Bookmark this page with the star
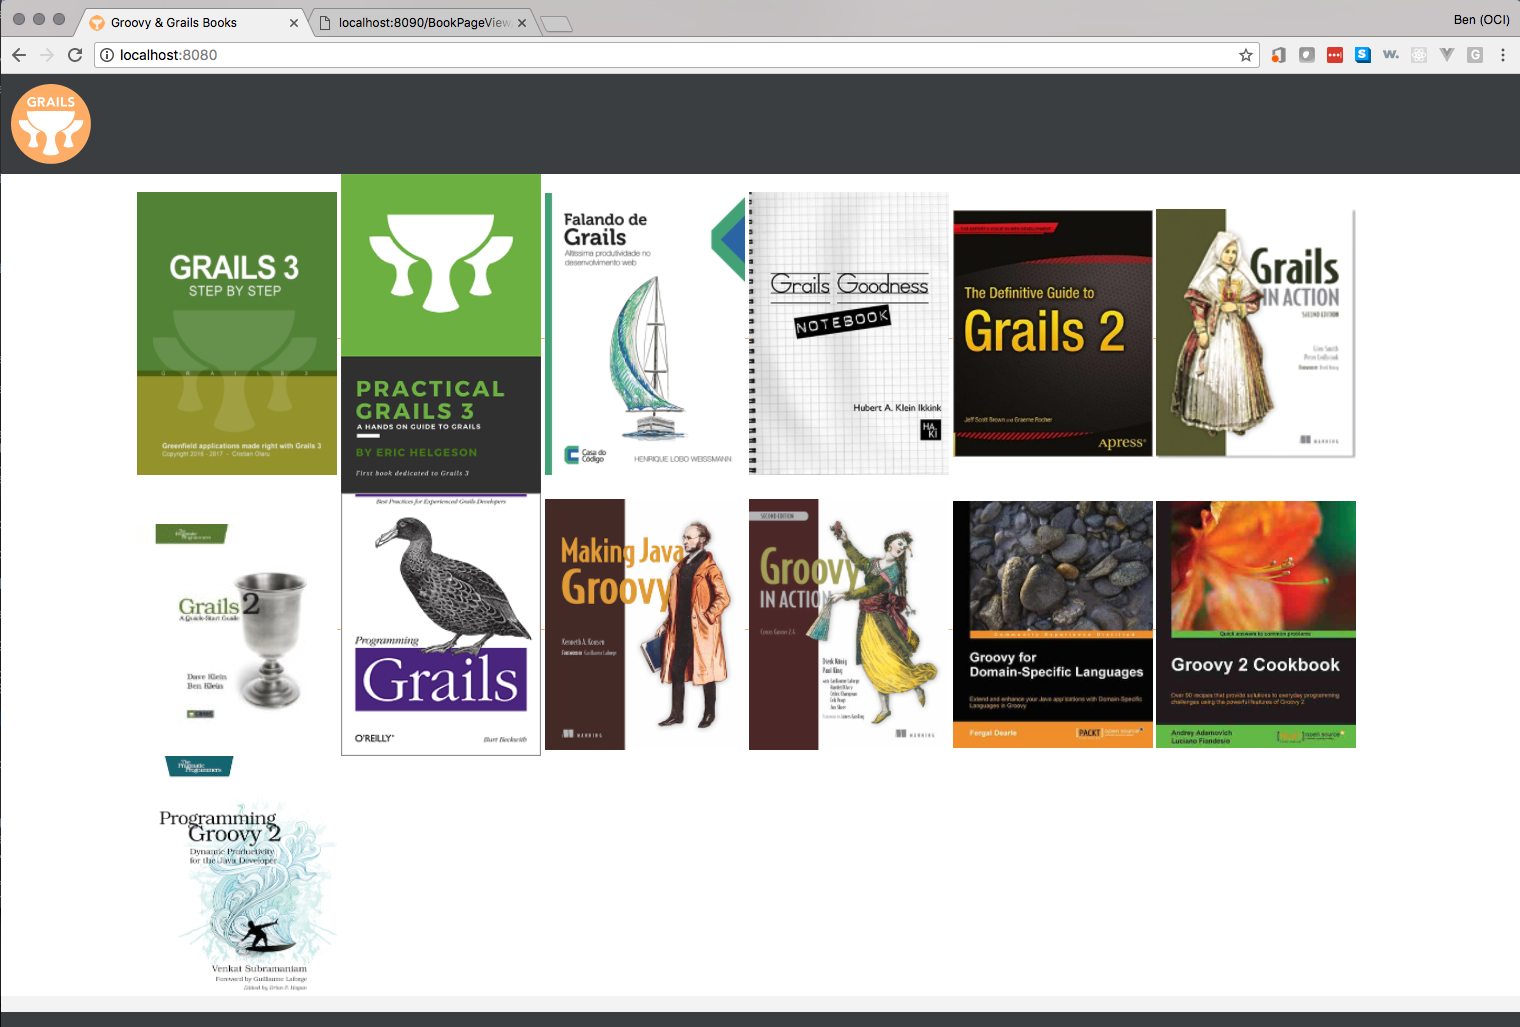The width and height of the screenshot is (1520, 1027). 1245,55
